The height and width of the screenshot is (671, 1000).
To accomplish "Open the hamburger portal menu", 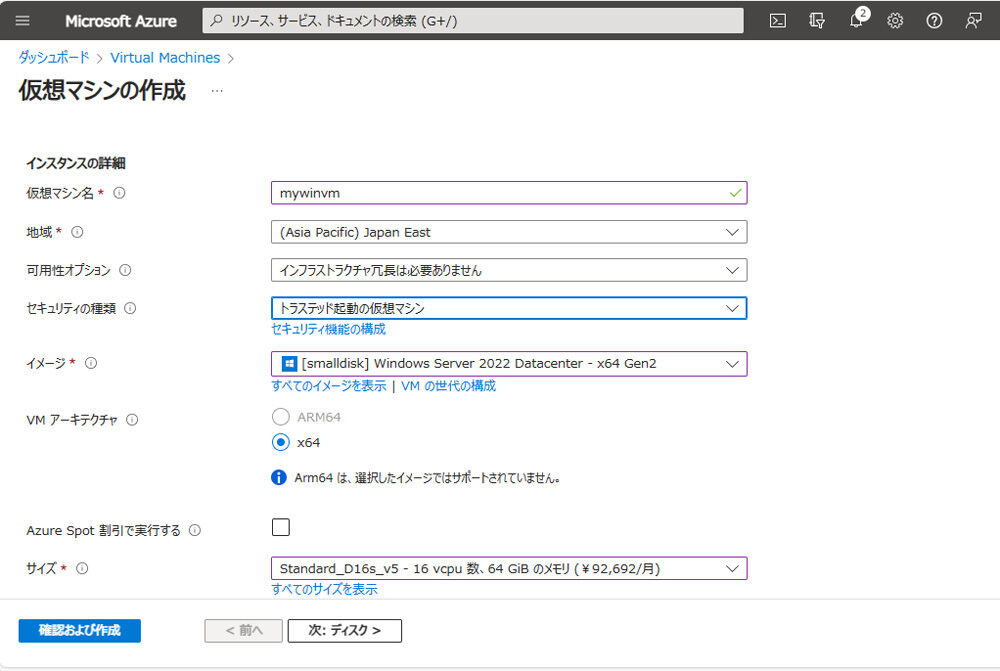I will click(x=22, y=20).
